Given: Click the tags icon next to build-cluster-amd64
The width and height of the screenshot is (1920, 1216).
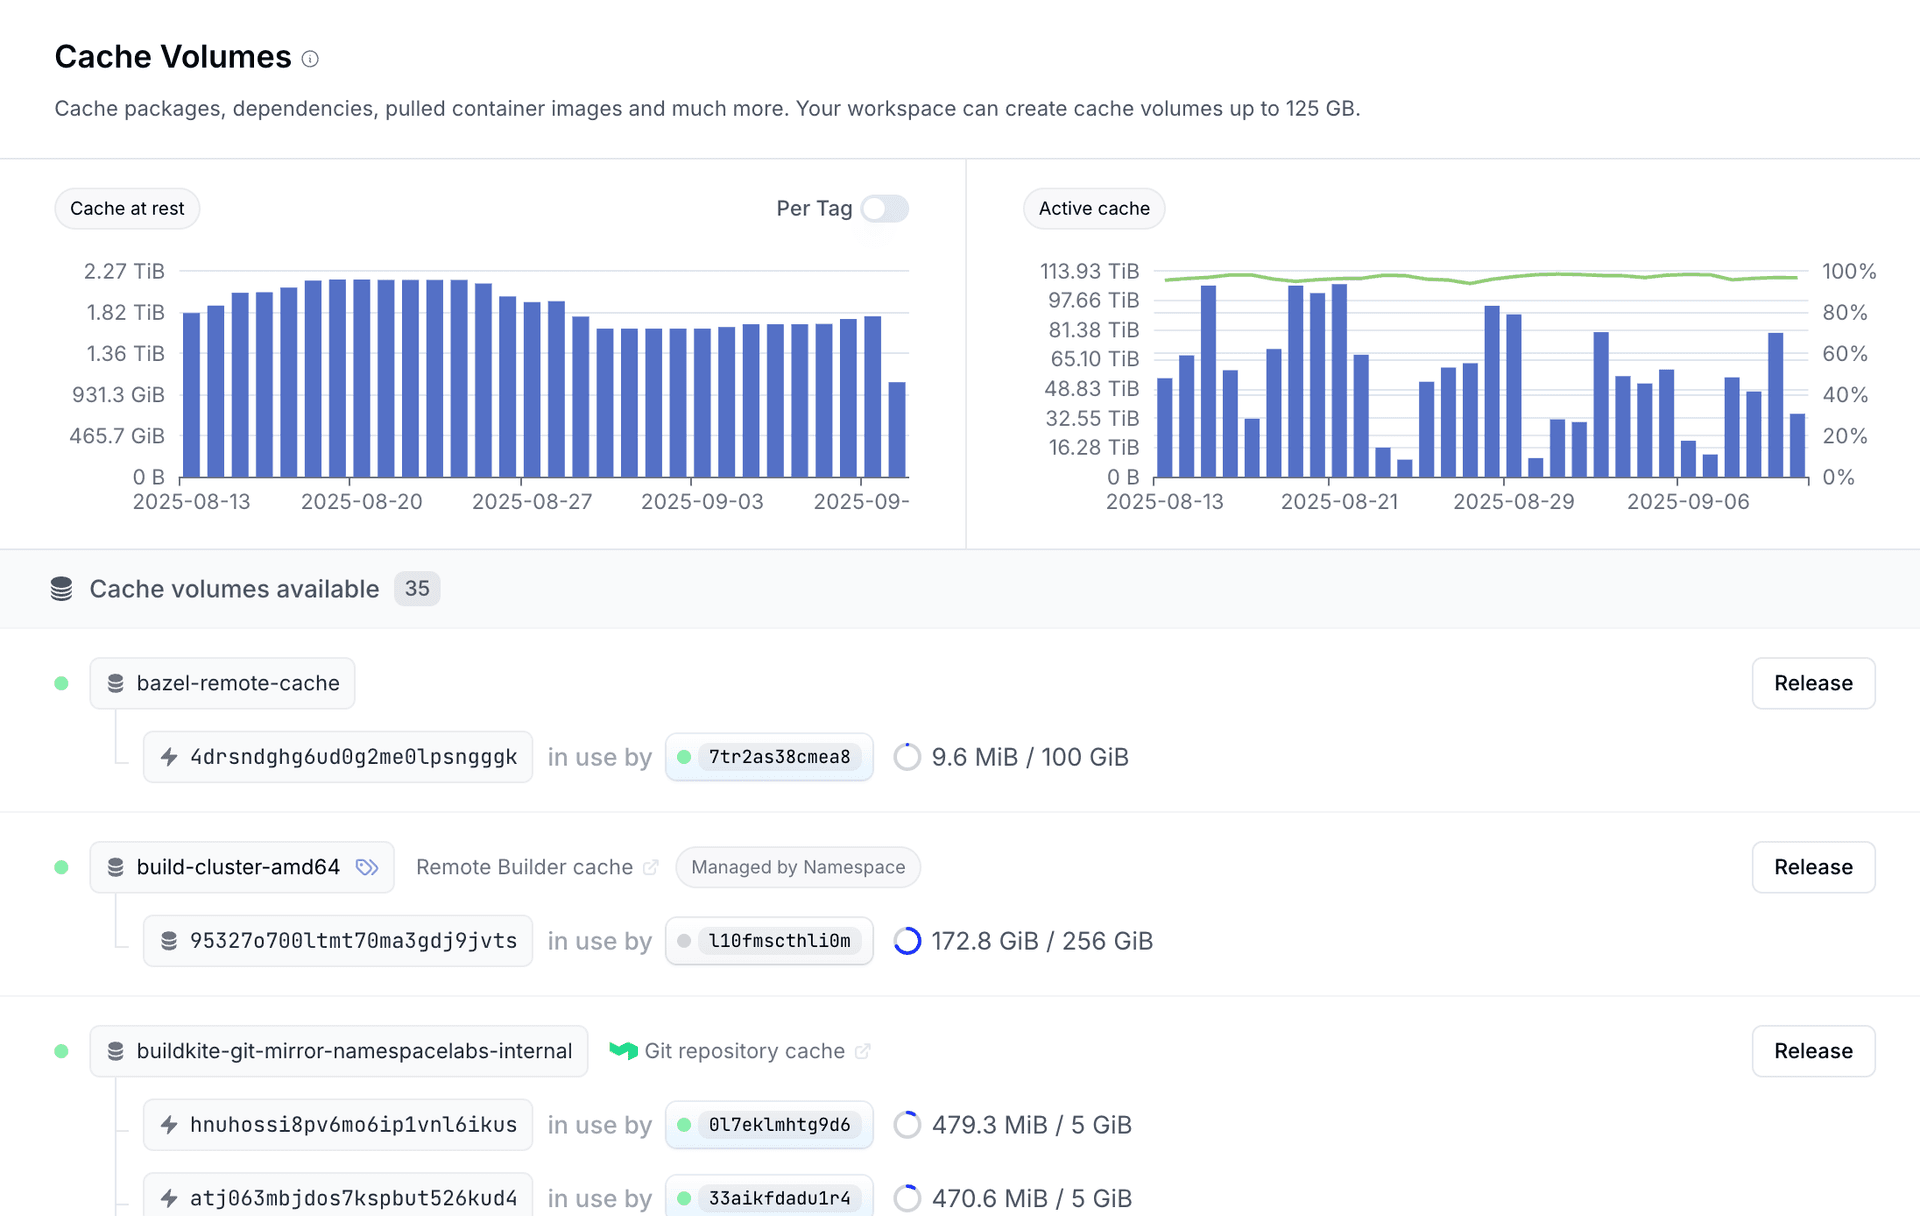Looking at the screenshot, I should tap(367, 867).
